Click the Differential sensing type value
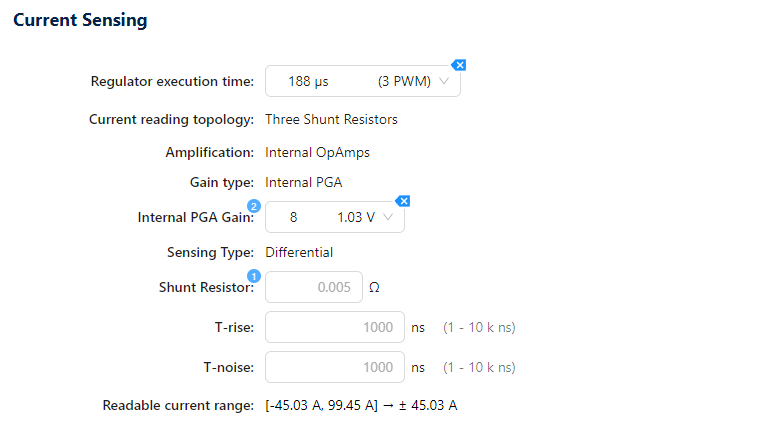 pos(299,253)
